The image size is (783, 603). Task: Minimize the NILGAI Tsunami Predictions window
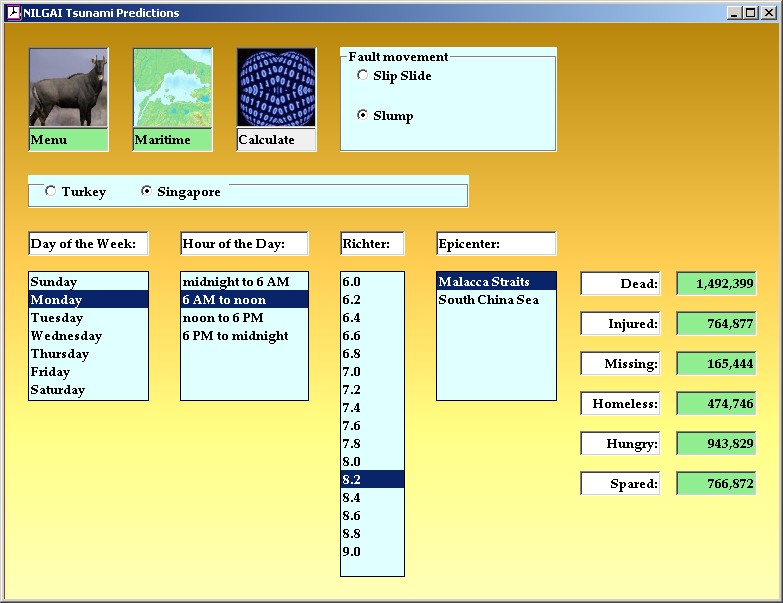click(x=734, y=13)
